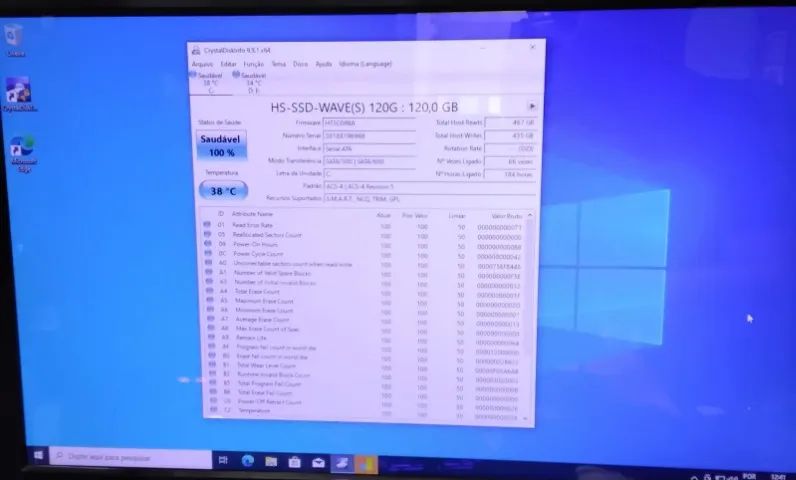Open Mail app from the taskbar
Viewport: 796px width, 480px height.
[x=318, y=462]
